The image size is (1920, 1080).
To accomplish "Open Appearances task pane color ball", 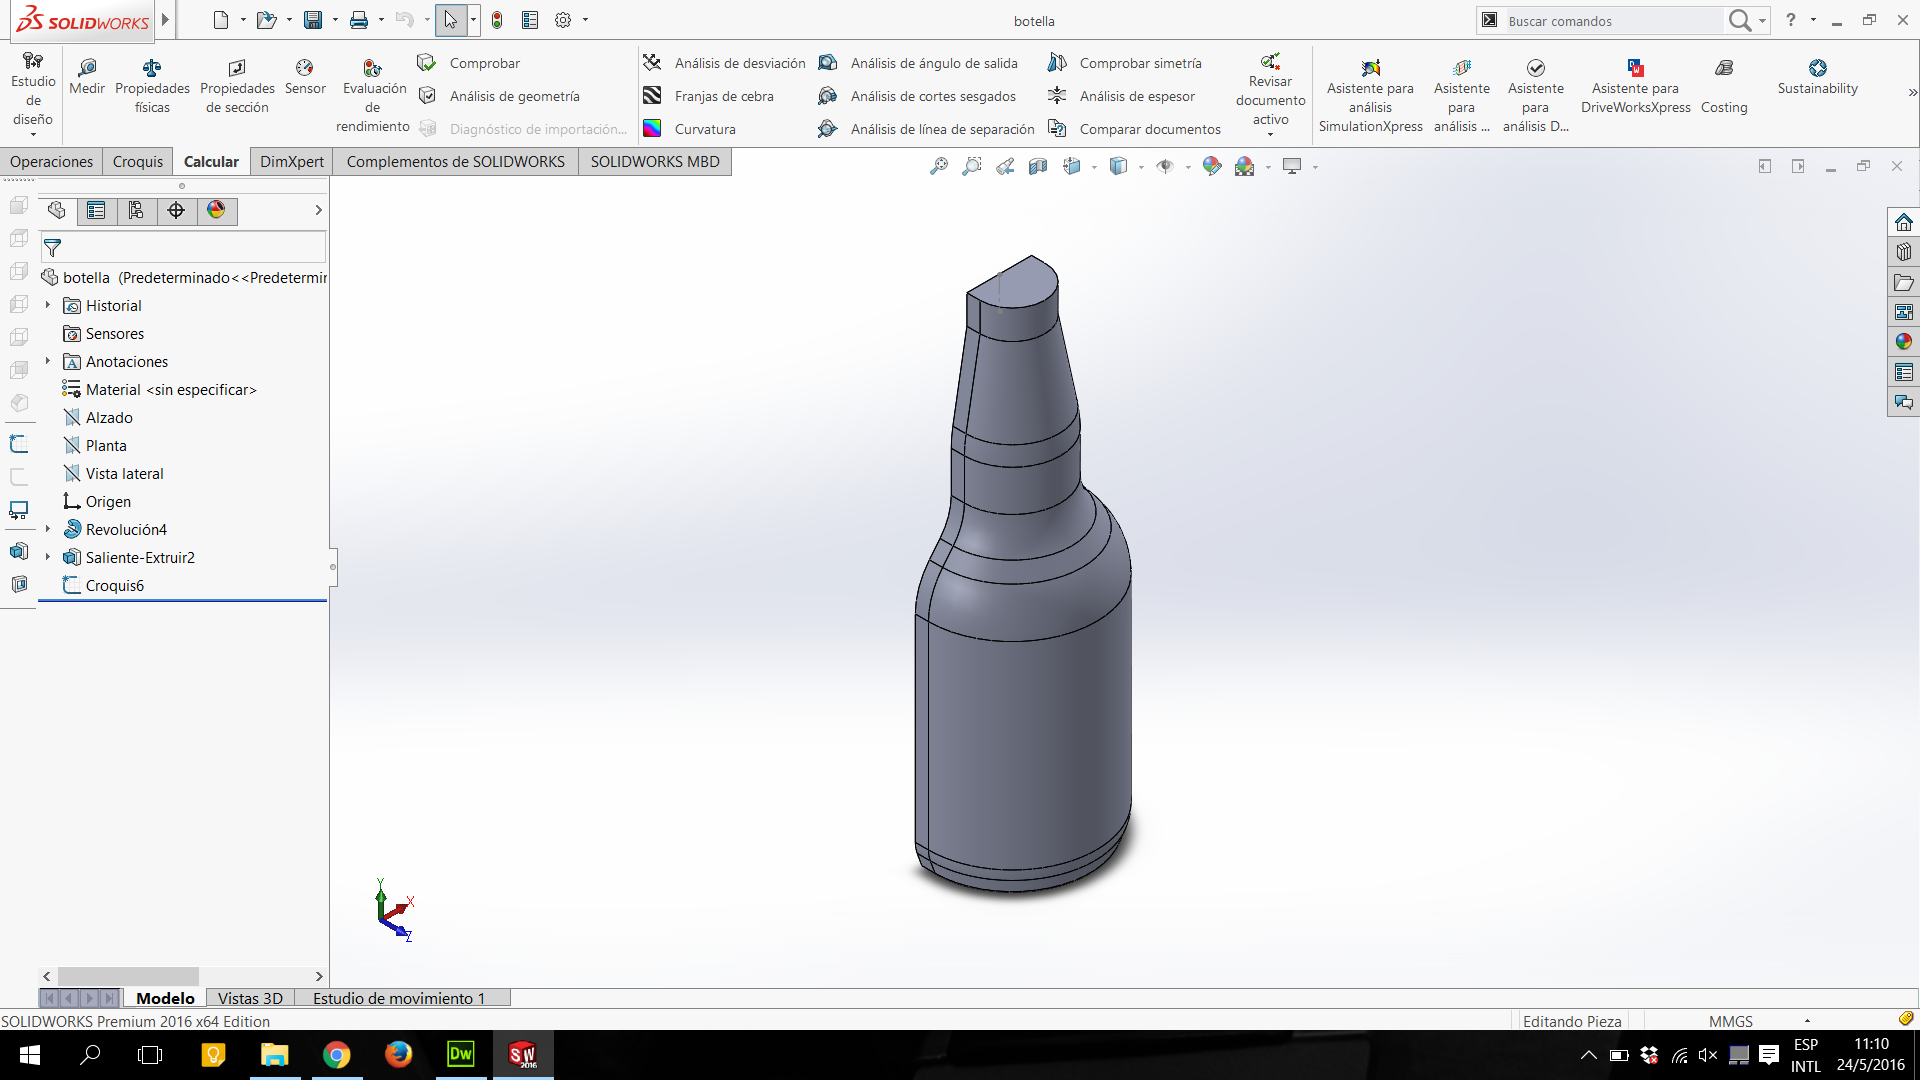I will [x=1904, y=342].
